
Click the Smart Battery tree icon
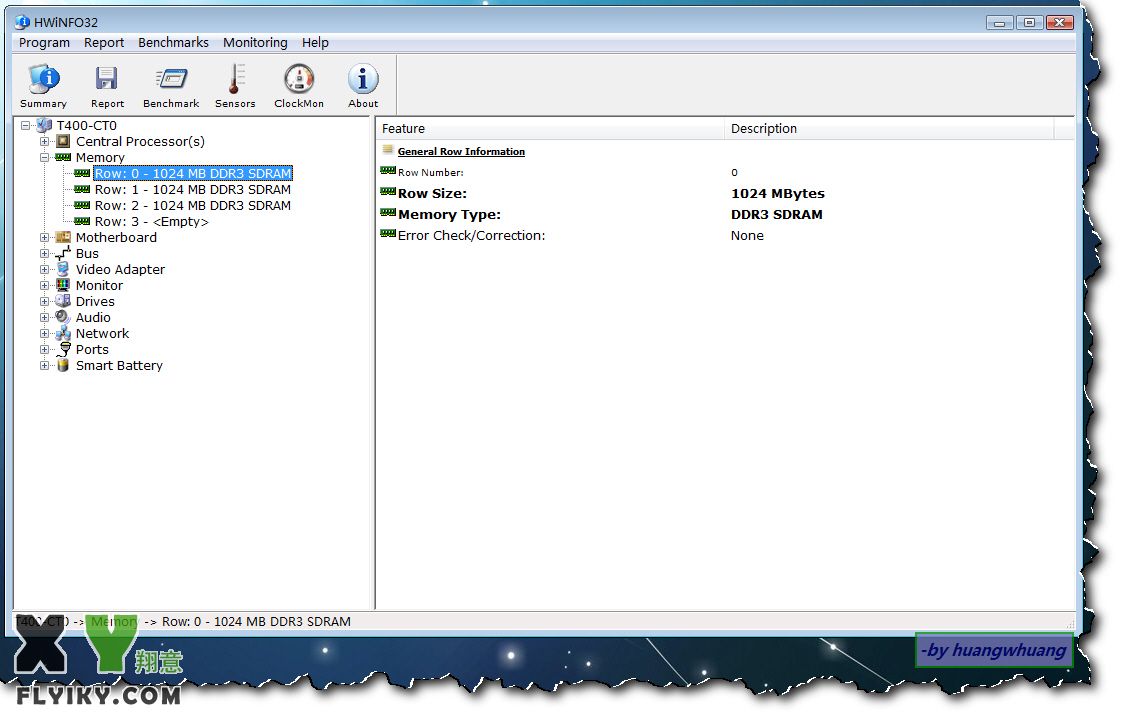point(63,365)
